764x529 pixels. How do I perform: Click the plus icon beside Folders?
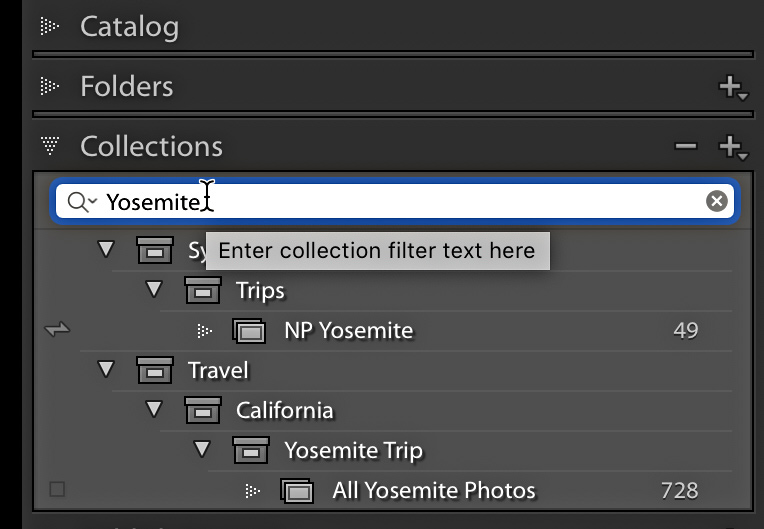click(732, 88)
